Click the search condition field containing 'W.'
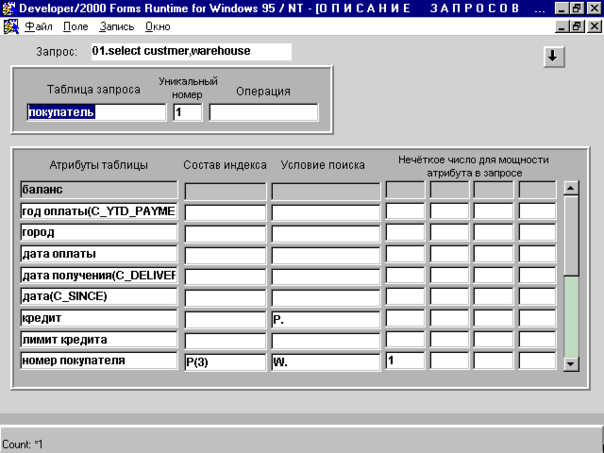 pyautogui.click(x=325, y=361)
